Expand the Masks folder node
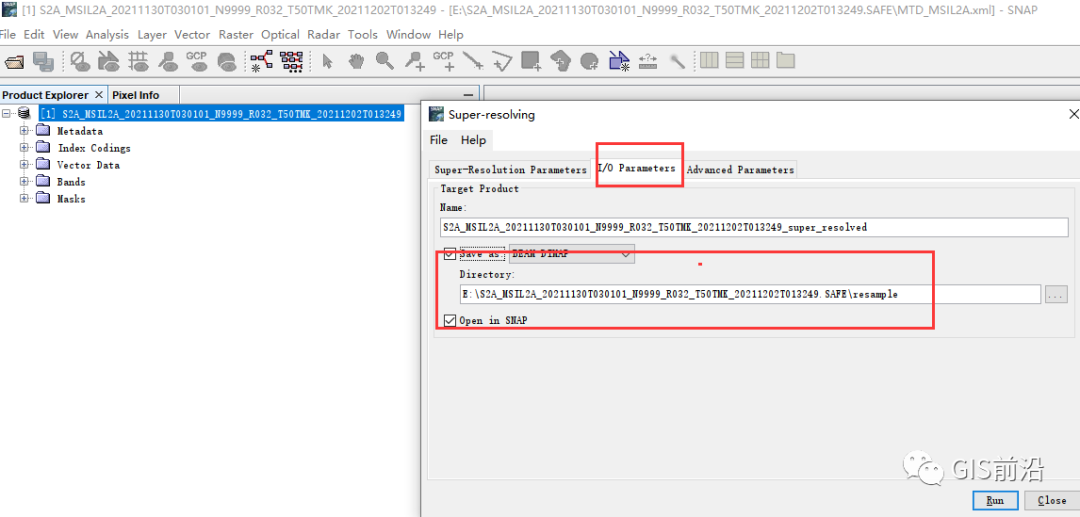The image size is (1080, 517). 25,198
